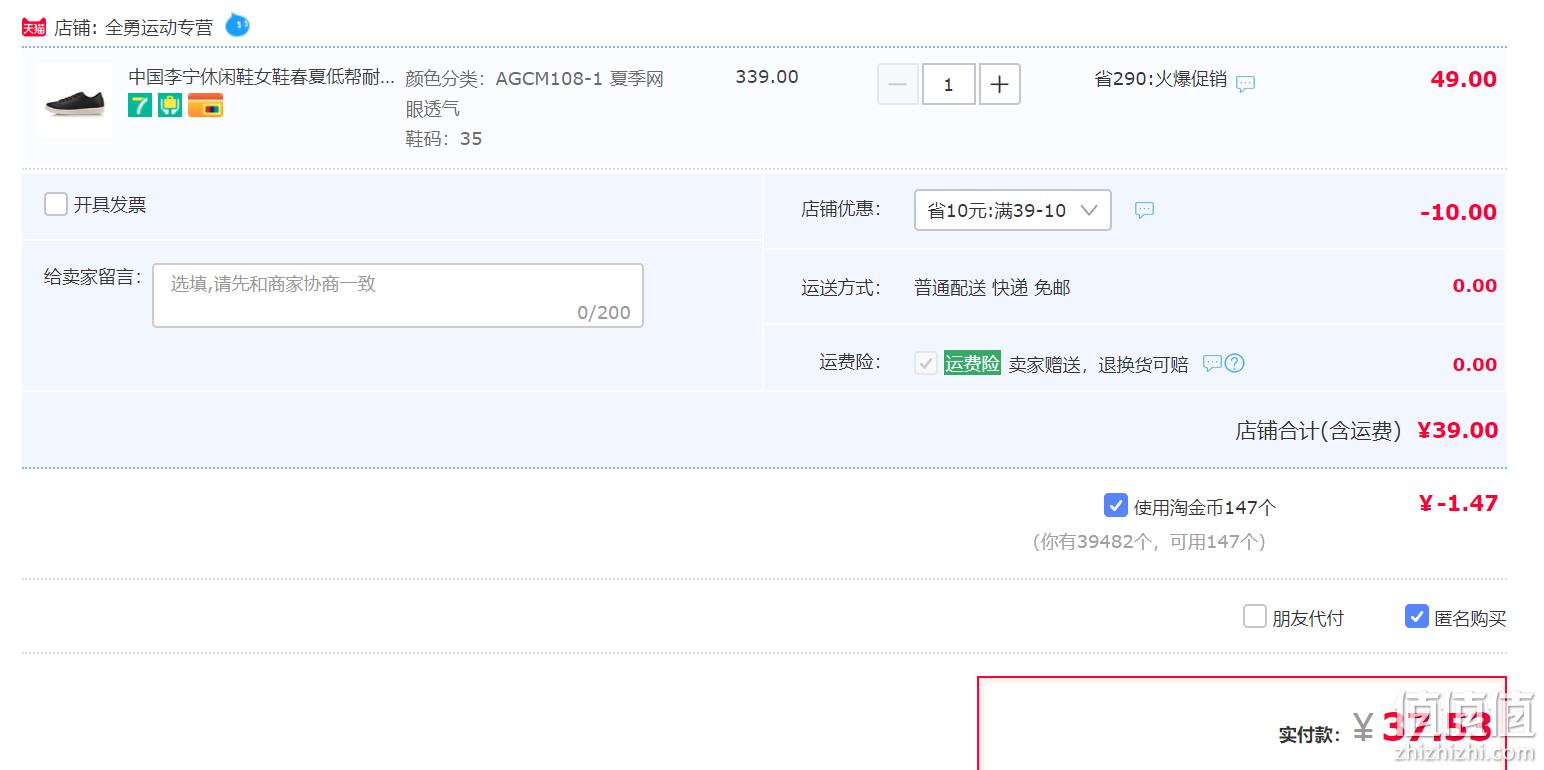Screen dimensions: 1544x770
Task: Open the 中国李宁休闲鞋 product title link
Action: pos(262,77)
